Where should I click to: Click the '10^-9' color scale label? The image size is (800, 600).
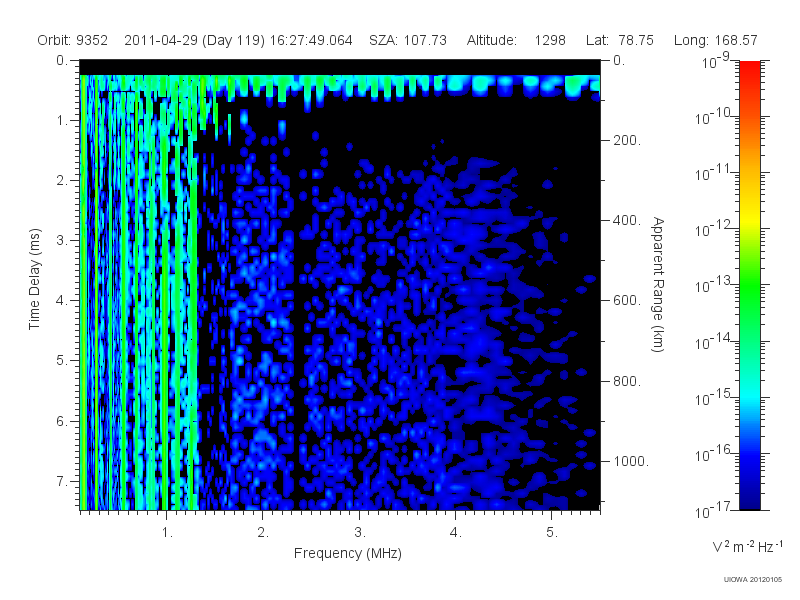[x=716, y=60]
